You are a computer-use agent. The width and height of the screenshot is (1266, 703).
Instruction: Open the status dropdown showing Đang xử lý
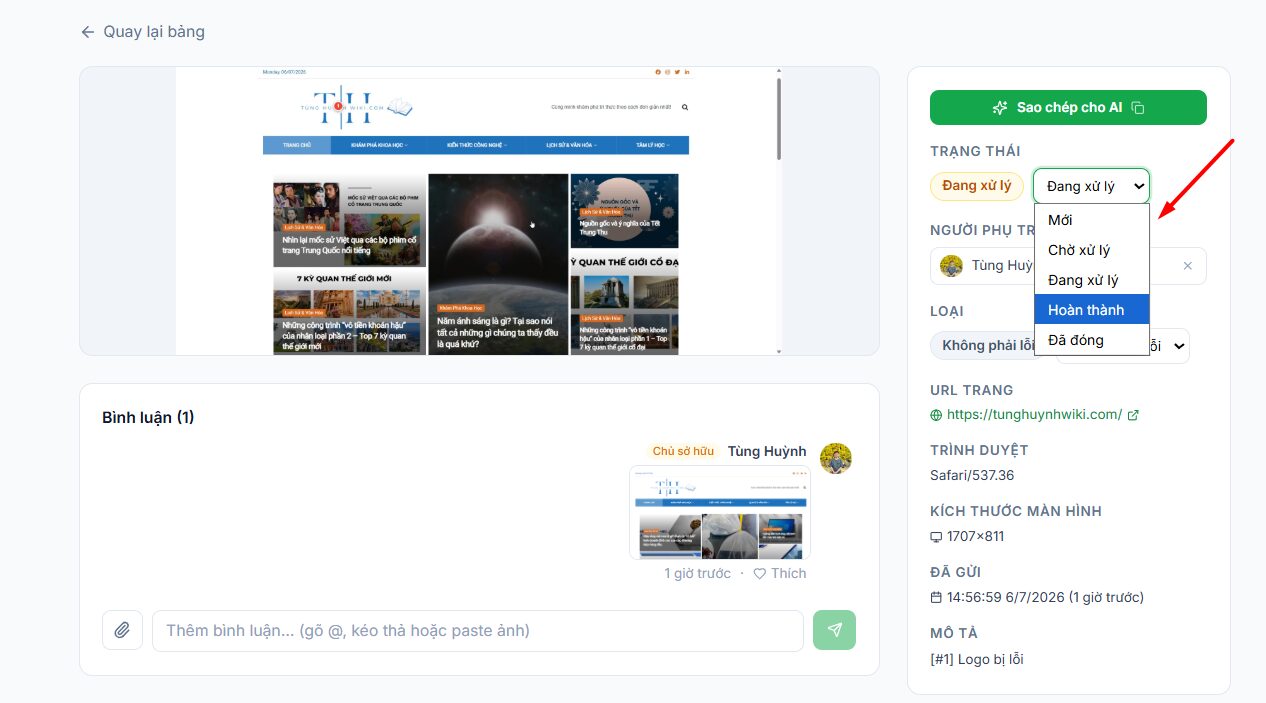click(1091, 186)
